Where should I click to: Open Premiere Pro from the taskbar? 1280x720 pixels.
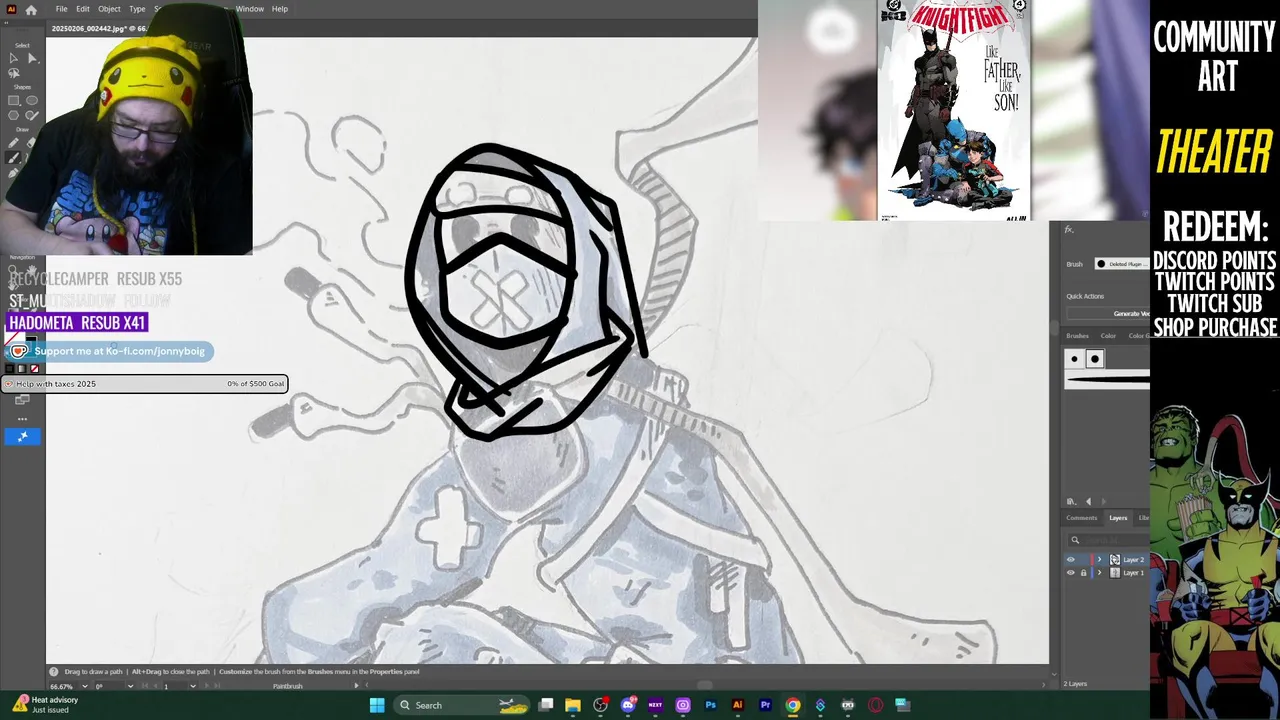pos(765,705)
